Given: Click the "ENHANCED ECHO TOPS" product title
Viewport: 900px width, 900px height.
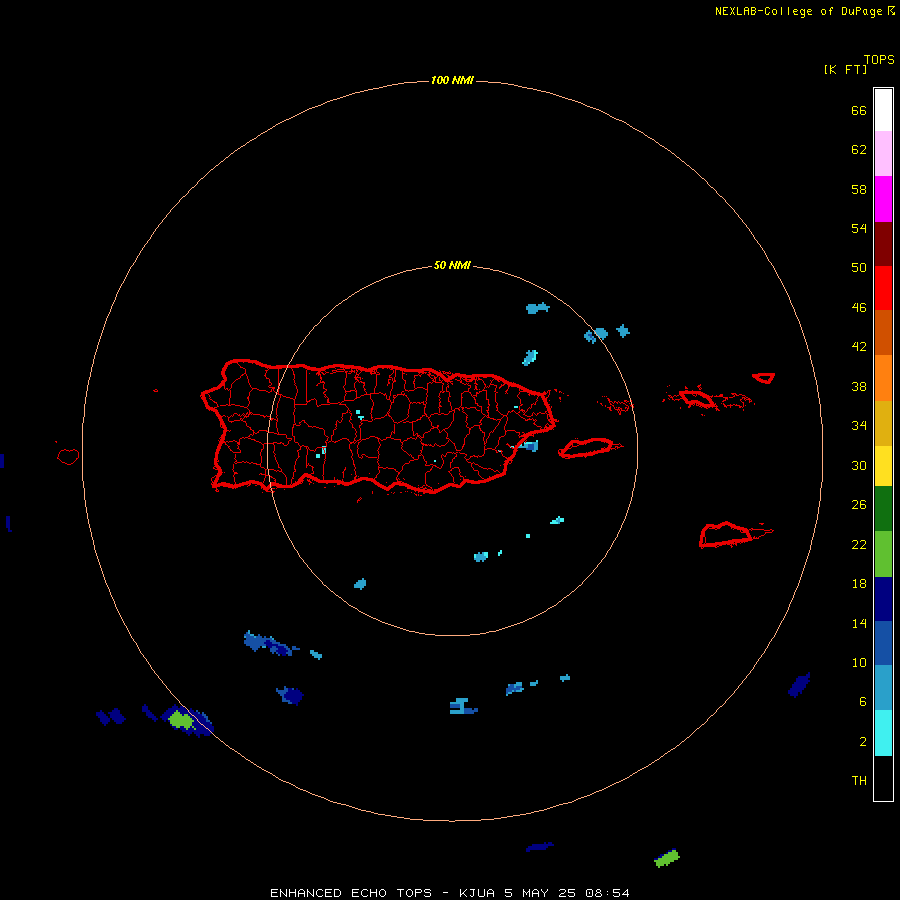Looking at the screenshot, I should click(351, 893).
